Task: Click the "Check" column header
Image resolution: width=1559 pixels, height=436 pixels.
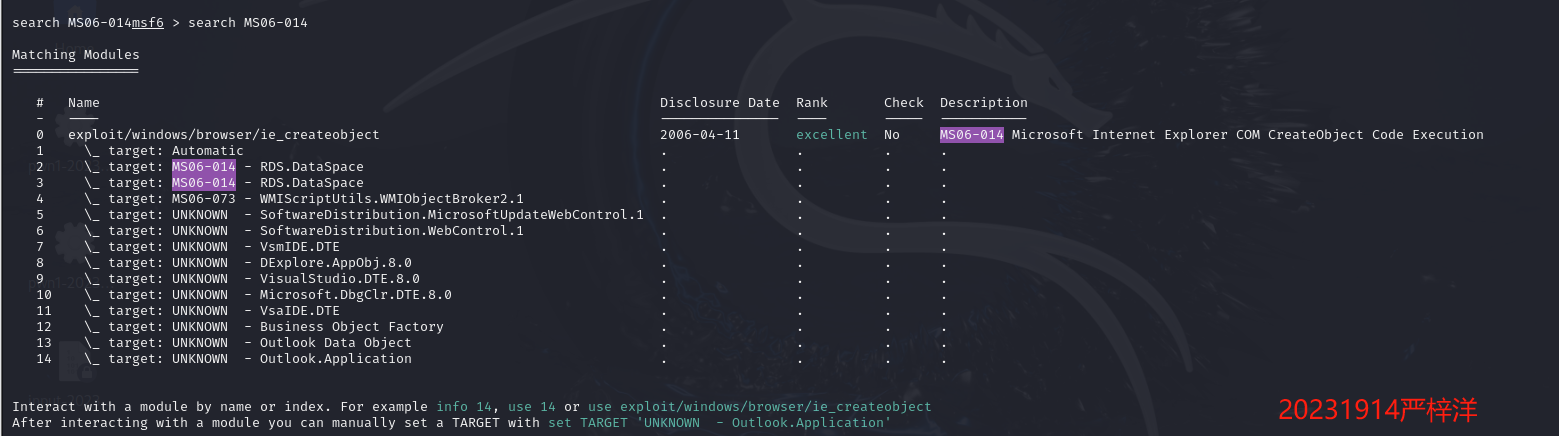Action: 903,103
